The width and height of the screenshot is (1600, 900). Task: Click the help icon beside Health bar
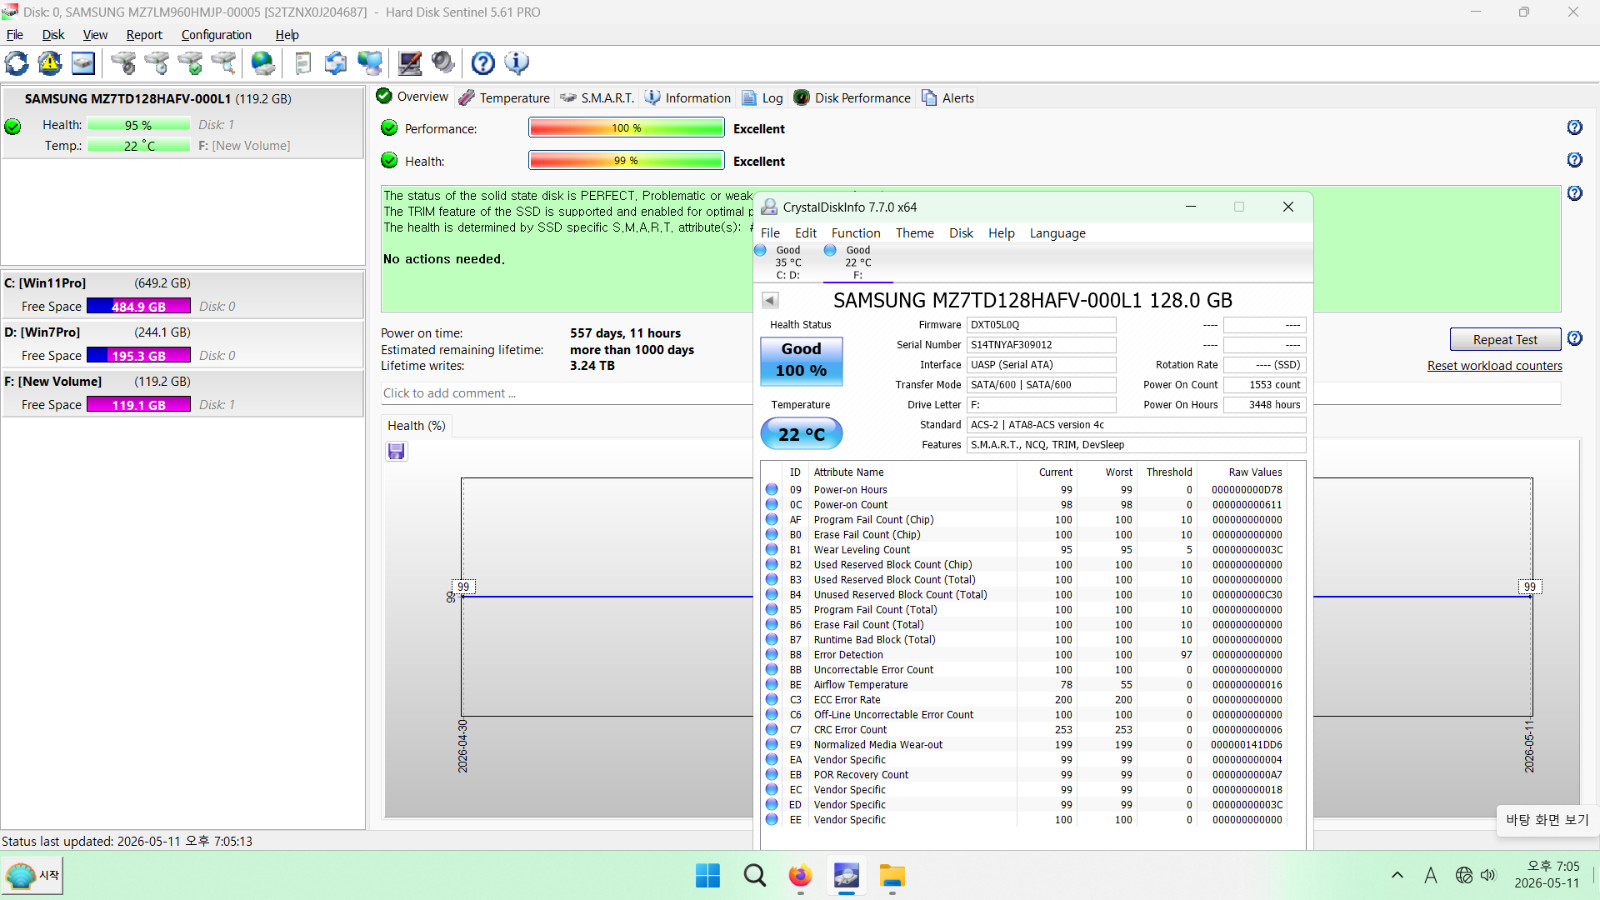(x=1575, y=160)
